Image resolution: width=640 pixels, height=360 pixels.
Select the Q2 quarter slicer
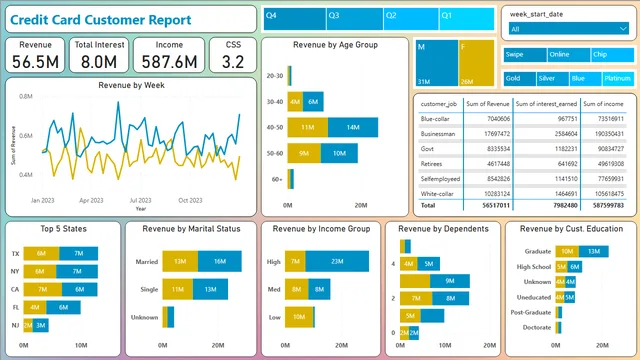(411, 19)
